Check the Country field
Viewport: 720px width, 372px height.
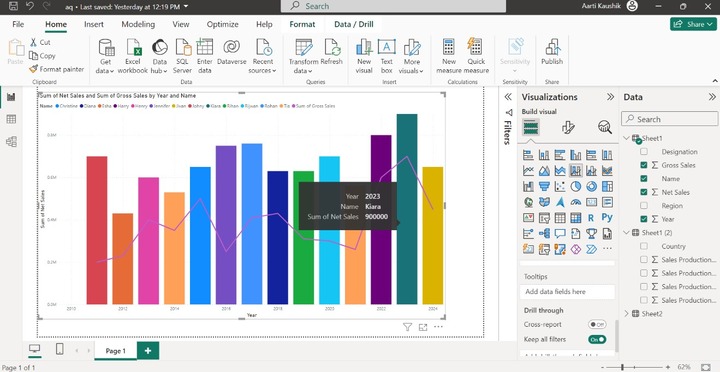(644, 246)
